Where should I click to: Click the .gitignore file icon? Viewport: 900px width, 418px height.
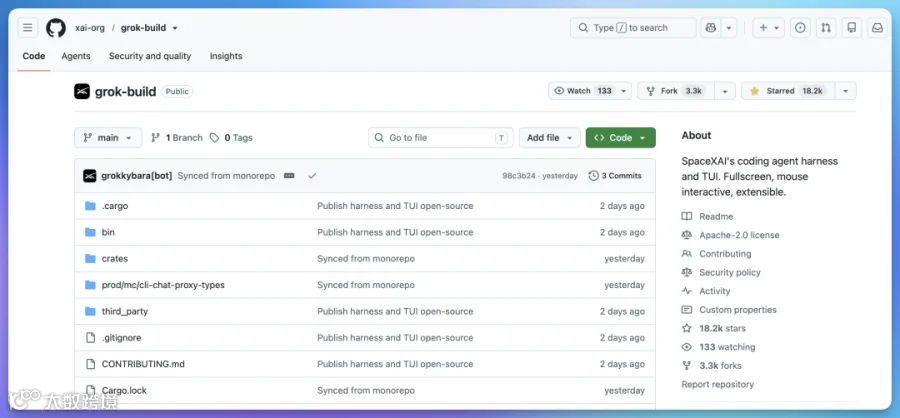pos(90,338)
